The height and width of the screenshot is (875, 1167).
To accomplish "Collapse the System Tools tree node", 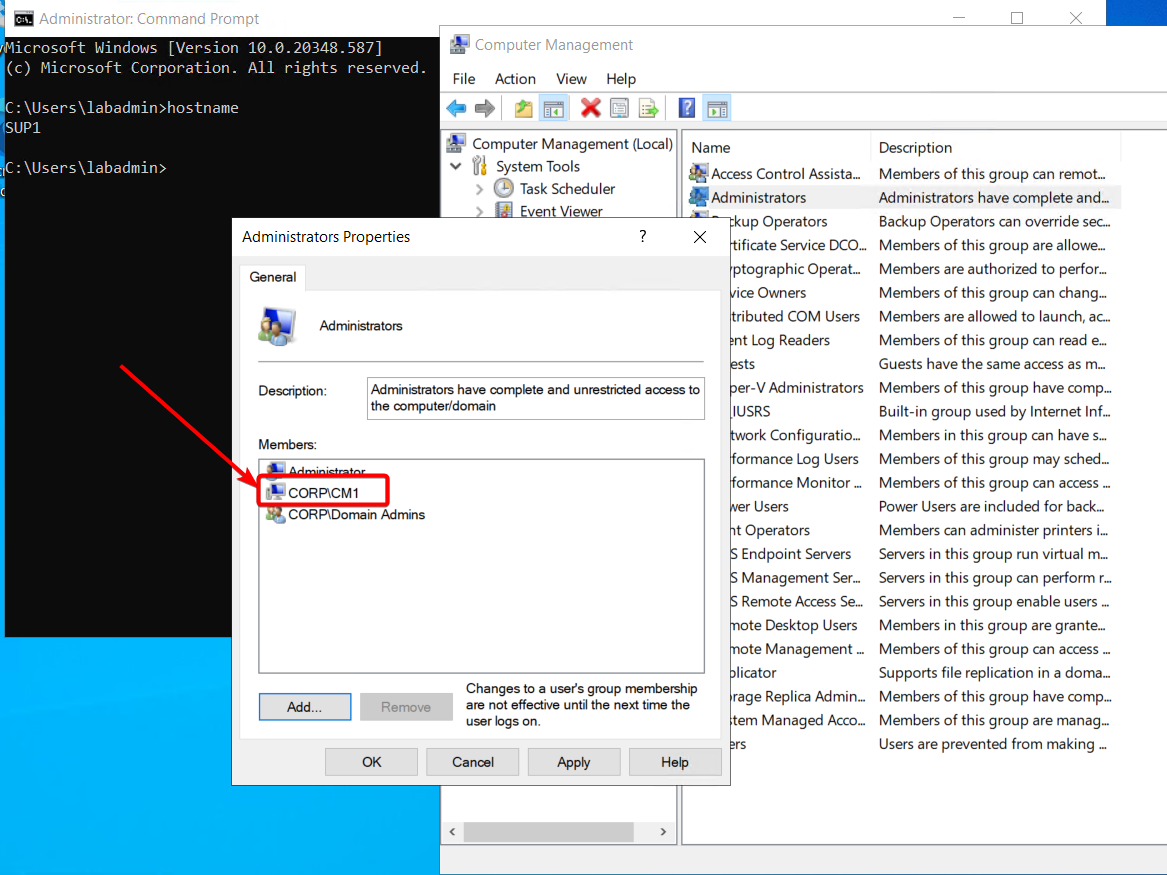I will coord(456,166).
